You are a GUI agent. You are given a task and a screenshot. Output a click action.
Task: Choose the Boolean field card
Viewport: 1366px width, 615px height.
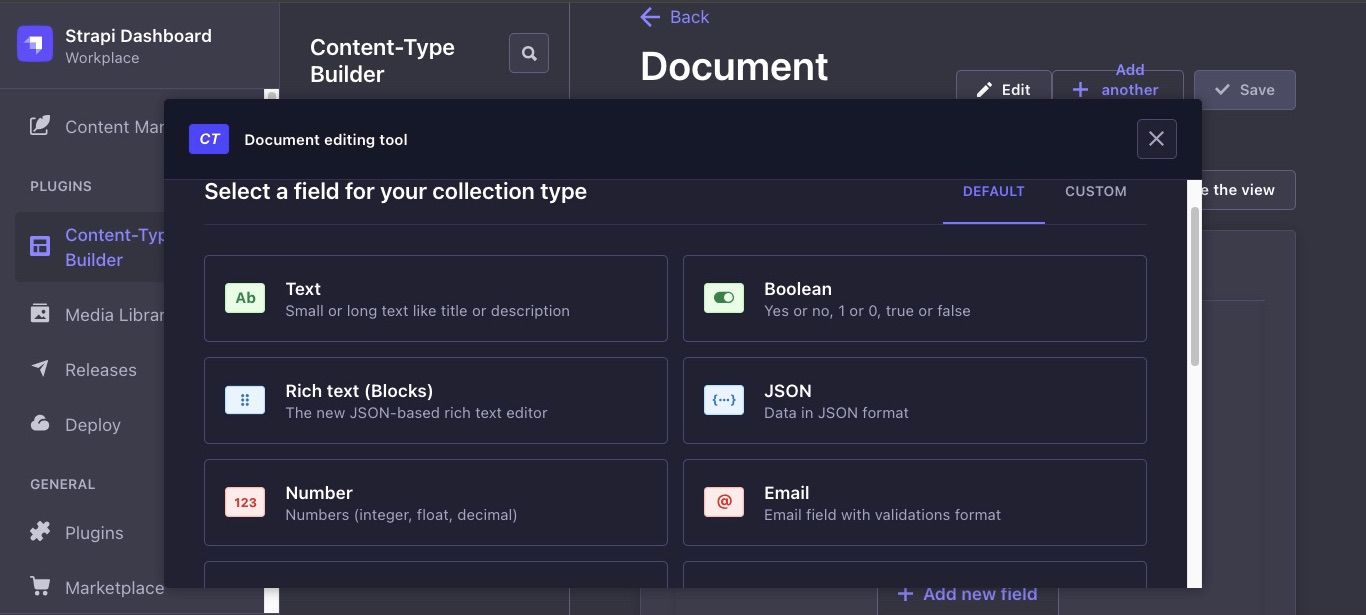tap(915, 298)
